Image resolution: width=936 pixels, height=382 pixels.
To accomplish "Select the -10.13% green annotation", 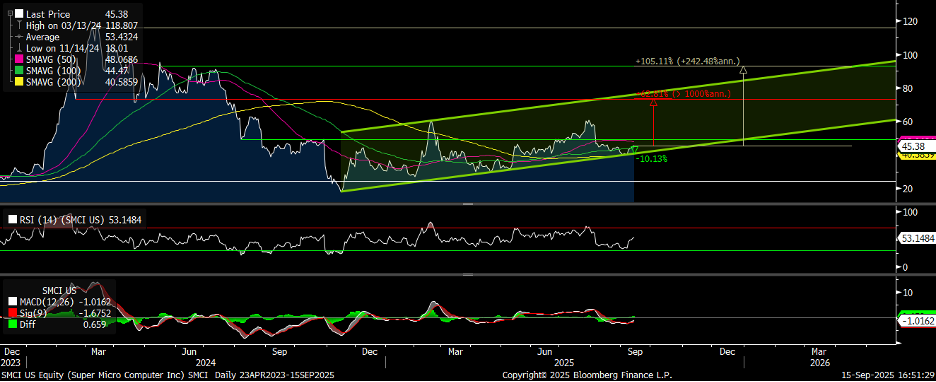I will pos(651,159).
